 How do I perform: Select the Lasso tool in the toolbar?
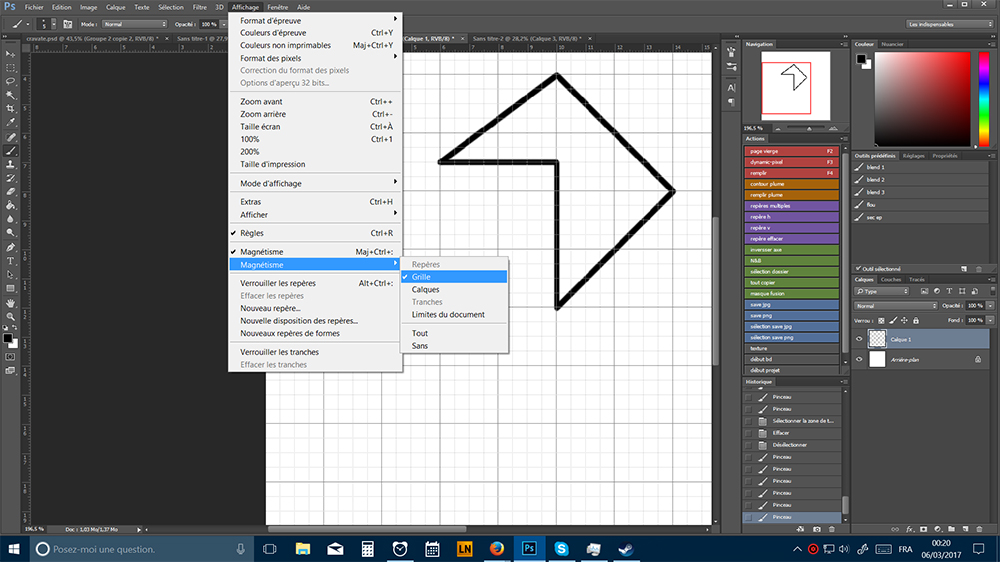[x=11, y=80]
